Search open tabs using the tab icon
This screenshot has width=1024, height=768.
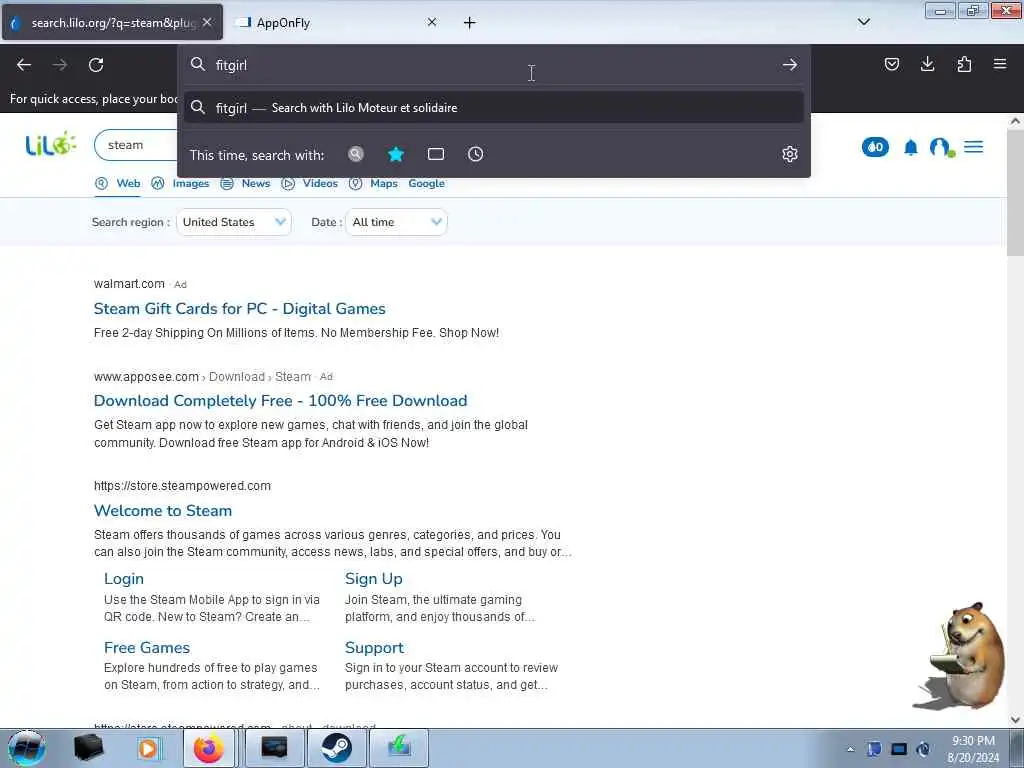[x=436, y=154]
